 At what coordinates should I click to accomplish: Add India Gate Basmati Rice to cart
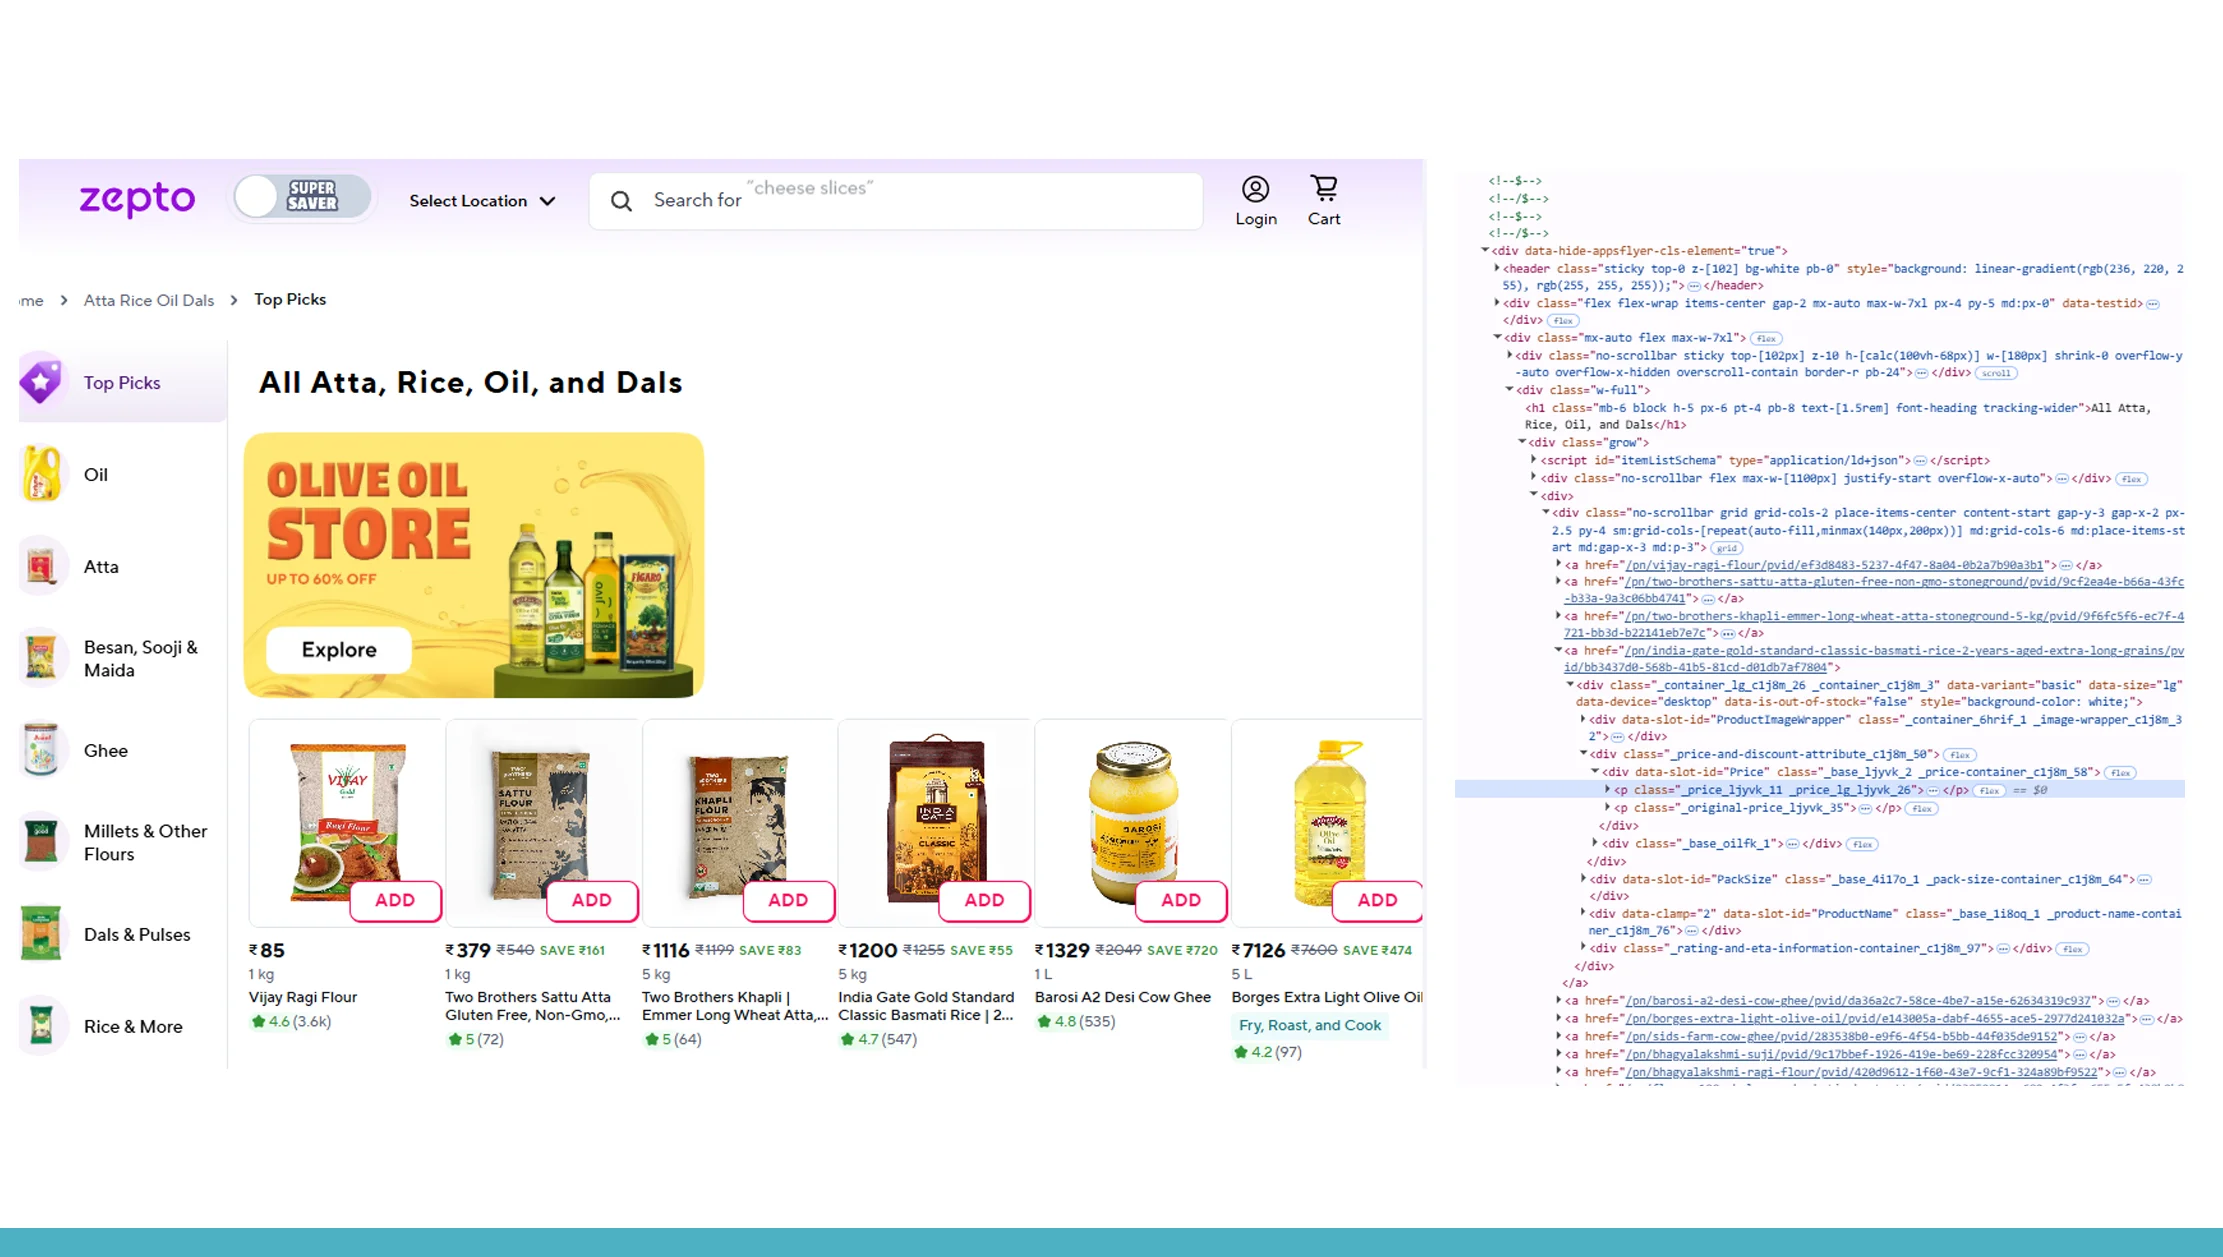(984, 900)
